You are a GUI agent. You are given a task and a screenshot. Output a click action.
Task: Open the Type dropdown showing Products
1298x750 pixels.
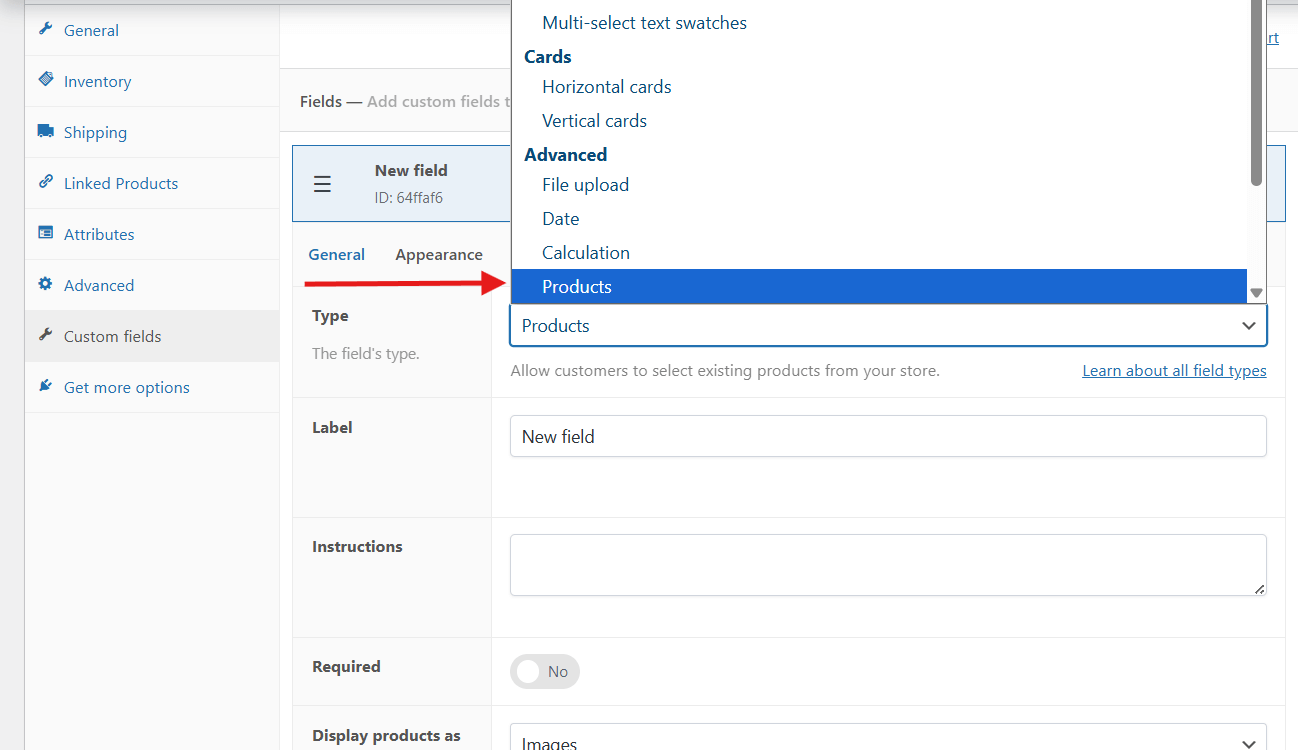pos(887,326)
